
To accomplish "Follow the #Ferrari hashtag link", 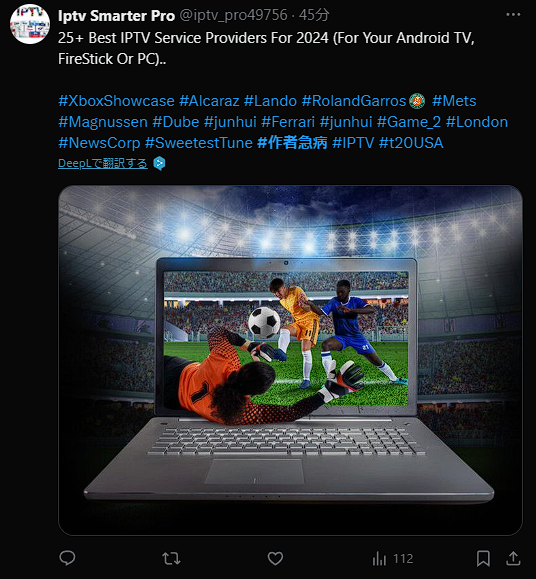I will coord(288,122).
